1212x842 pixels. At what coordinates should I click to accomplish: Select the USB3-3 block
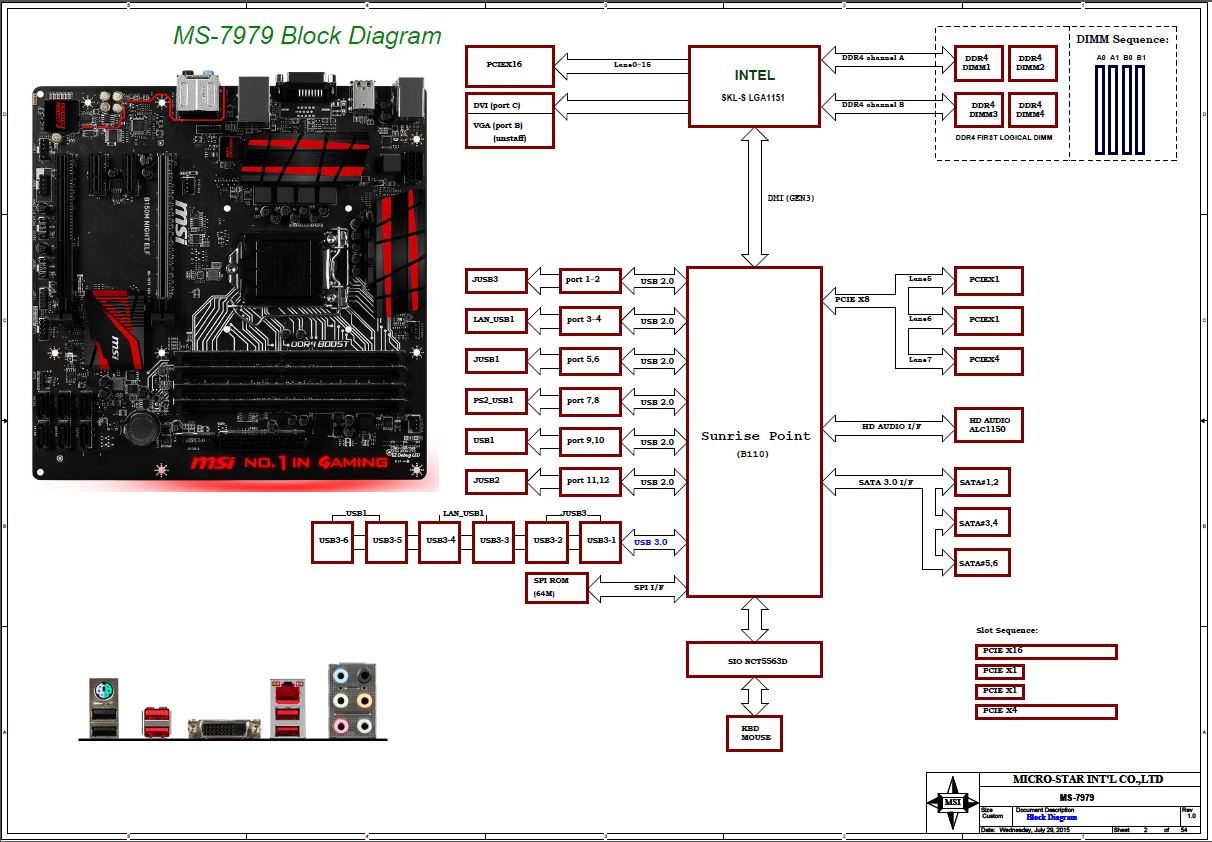pos(494,541)
